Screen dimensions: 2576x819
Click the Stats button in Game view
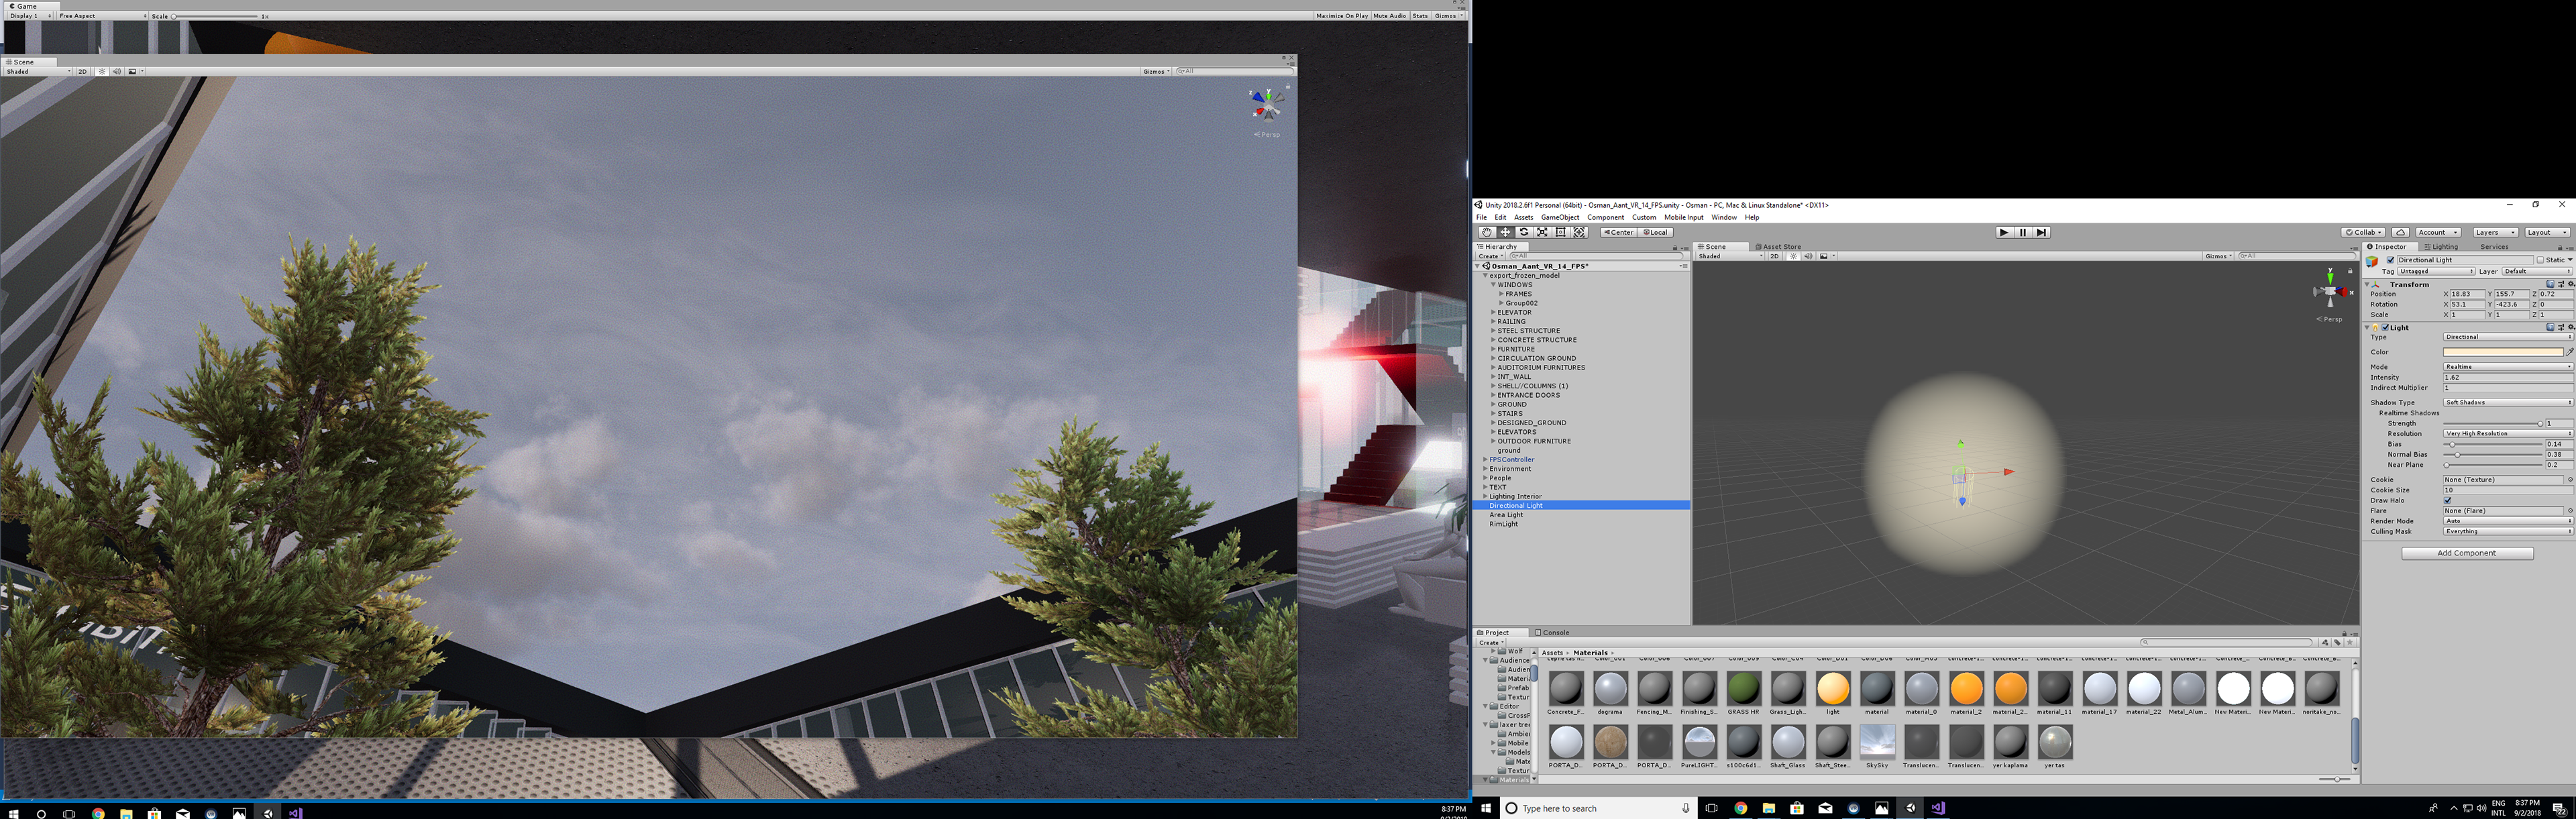(1420, 16)
